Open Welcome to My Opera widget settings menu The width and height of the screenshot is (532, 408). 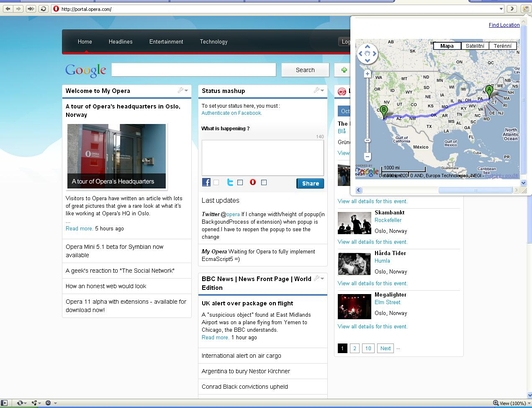coord(183,90)
